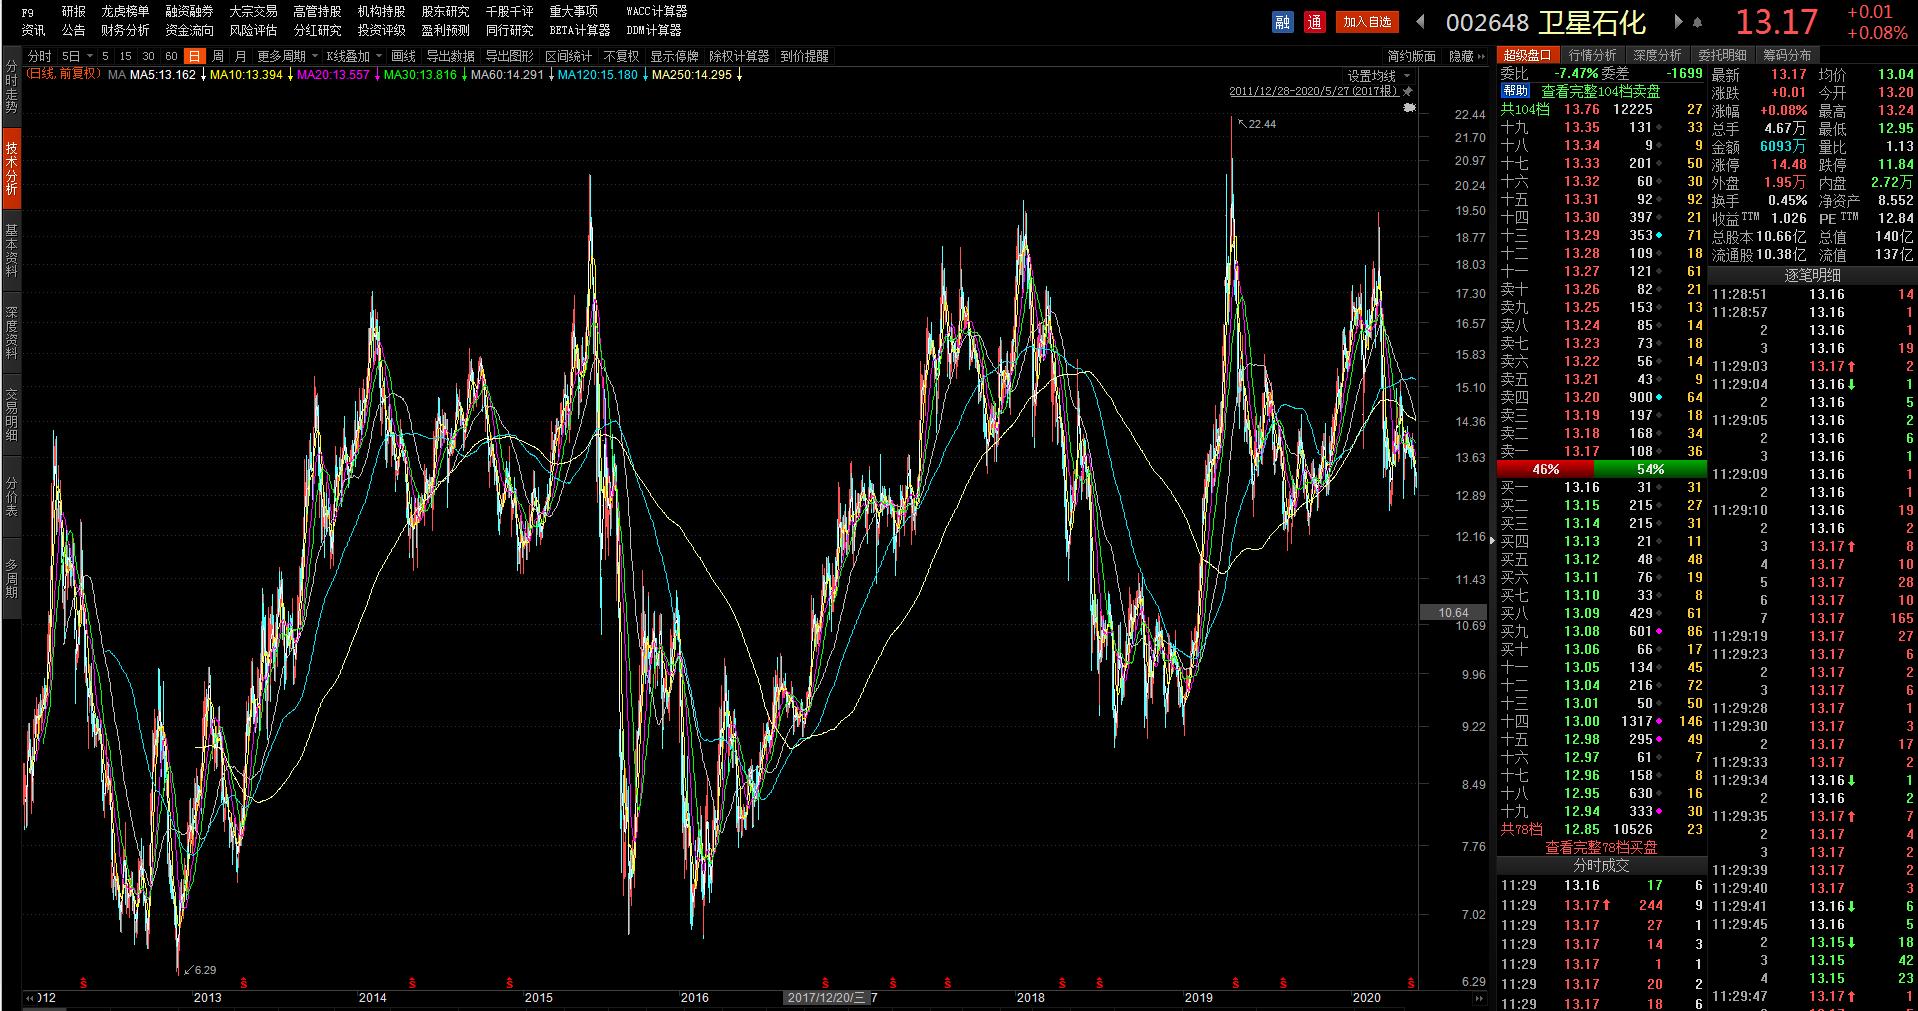Click the MA60 direction arrow indicator
Image resolution: width=1918 pixels, height=1011 pixels.
click(x=551, y=75)
